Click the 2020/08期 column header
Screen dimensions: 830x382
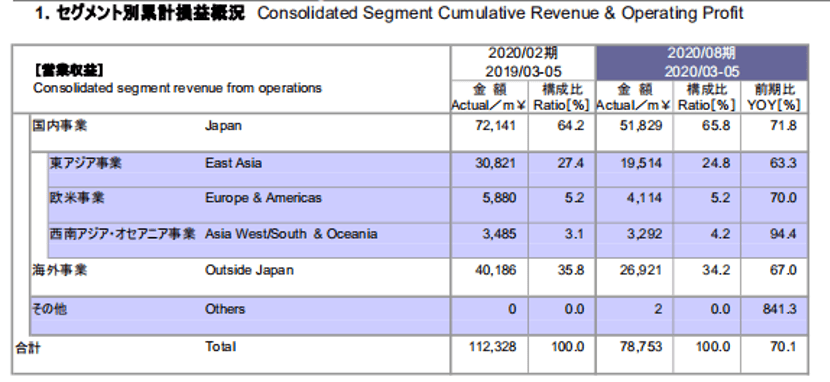[x=701, y=53]
